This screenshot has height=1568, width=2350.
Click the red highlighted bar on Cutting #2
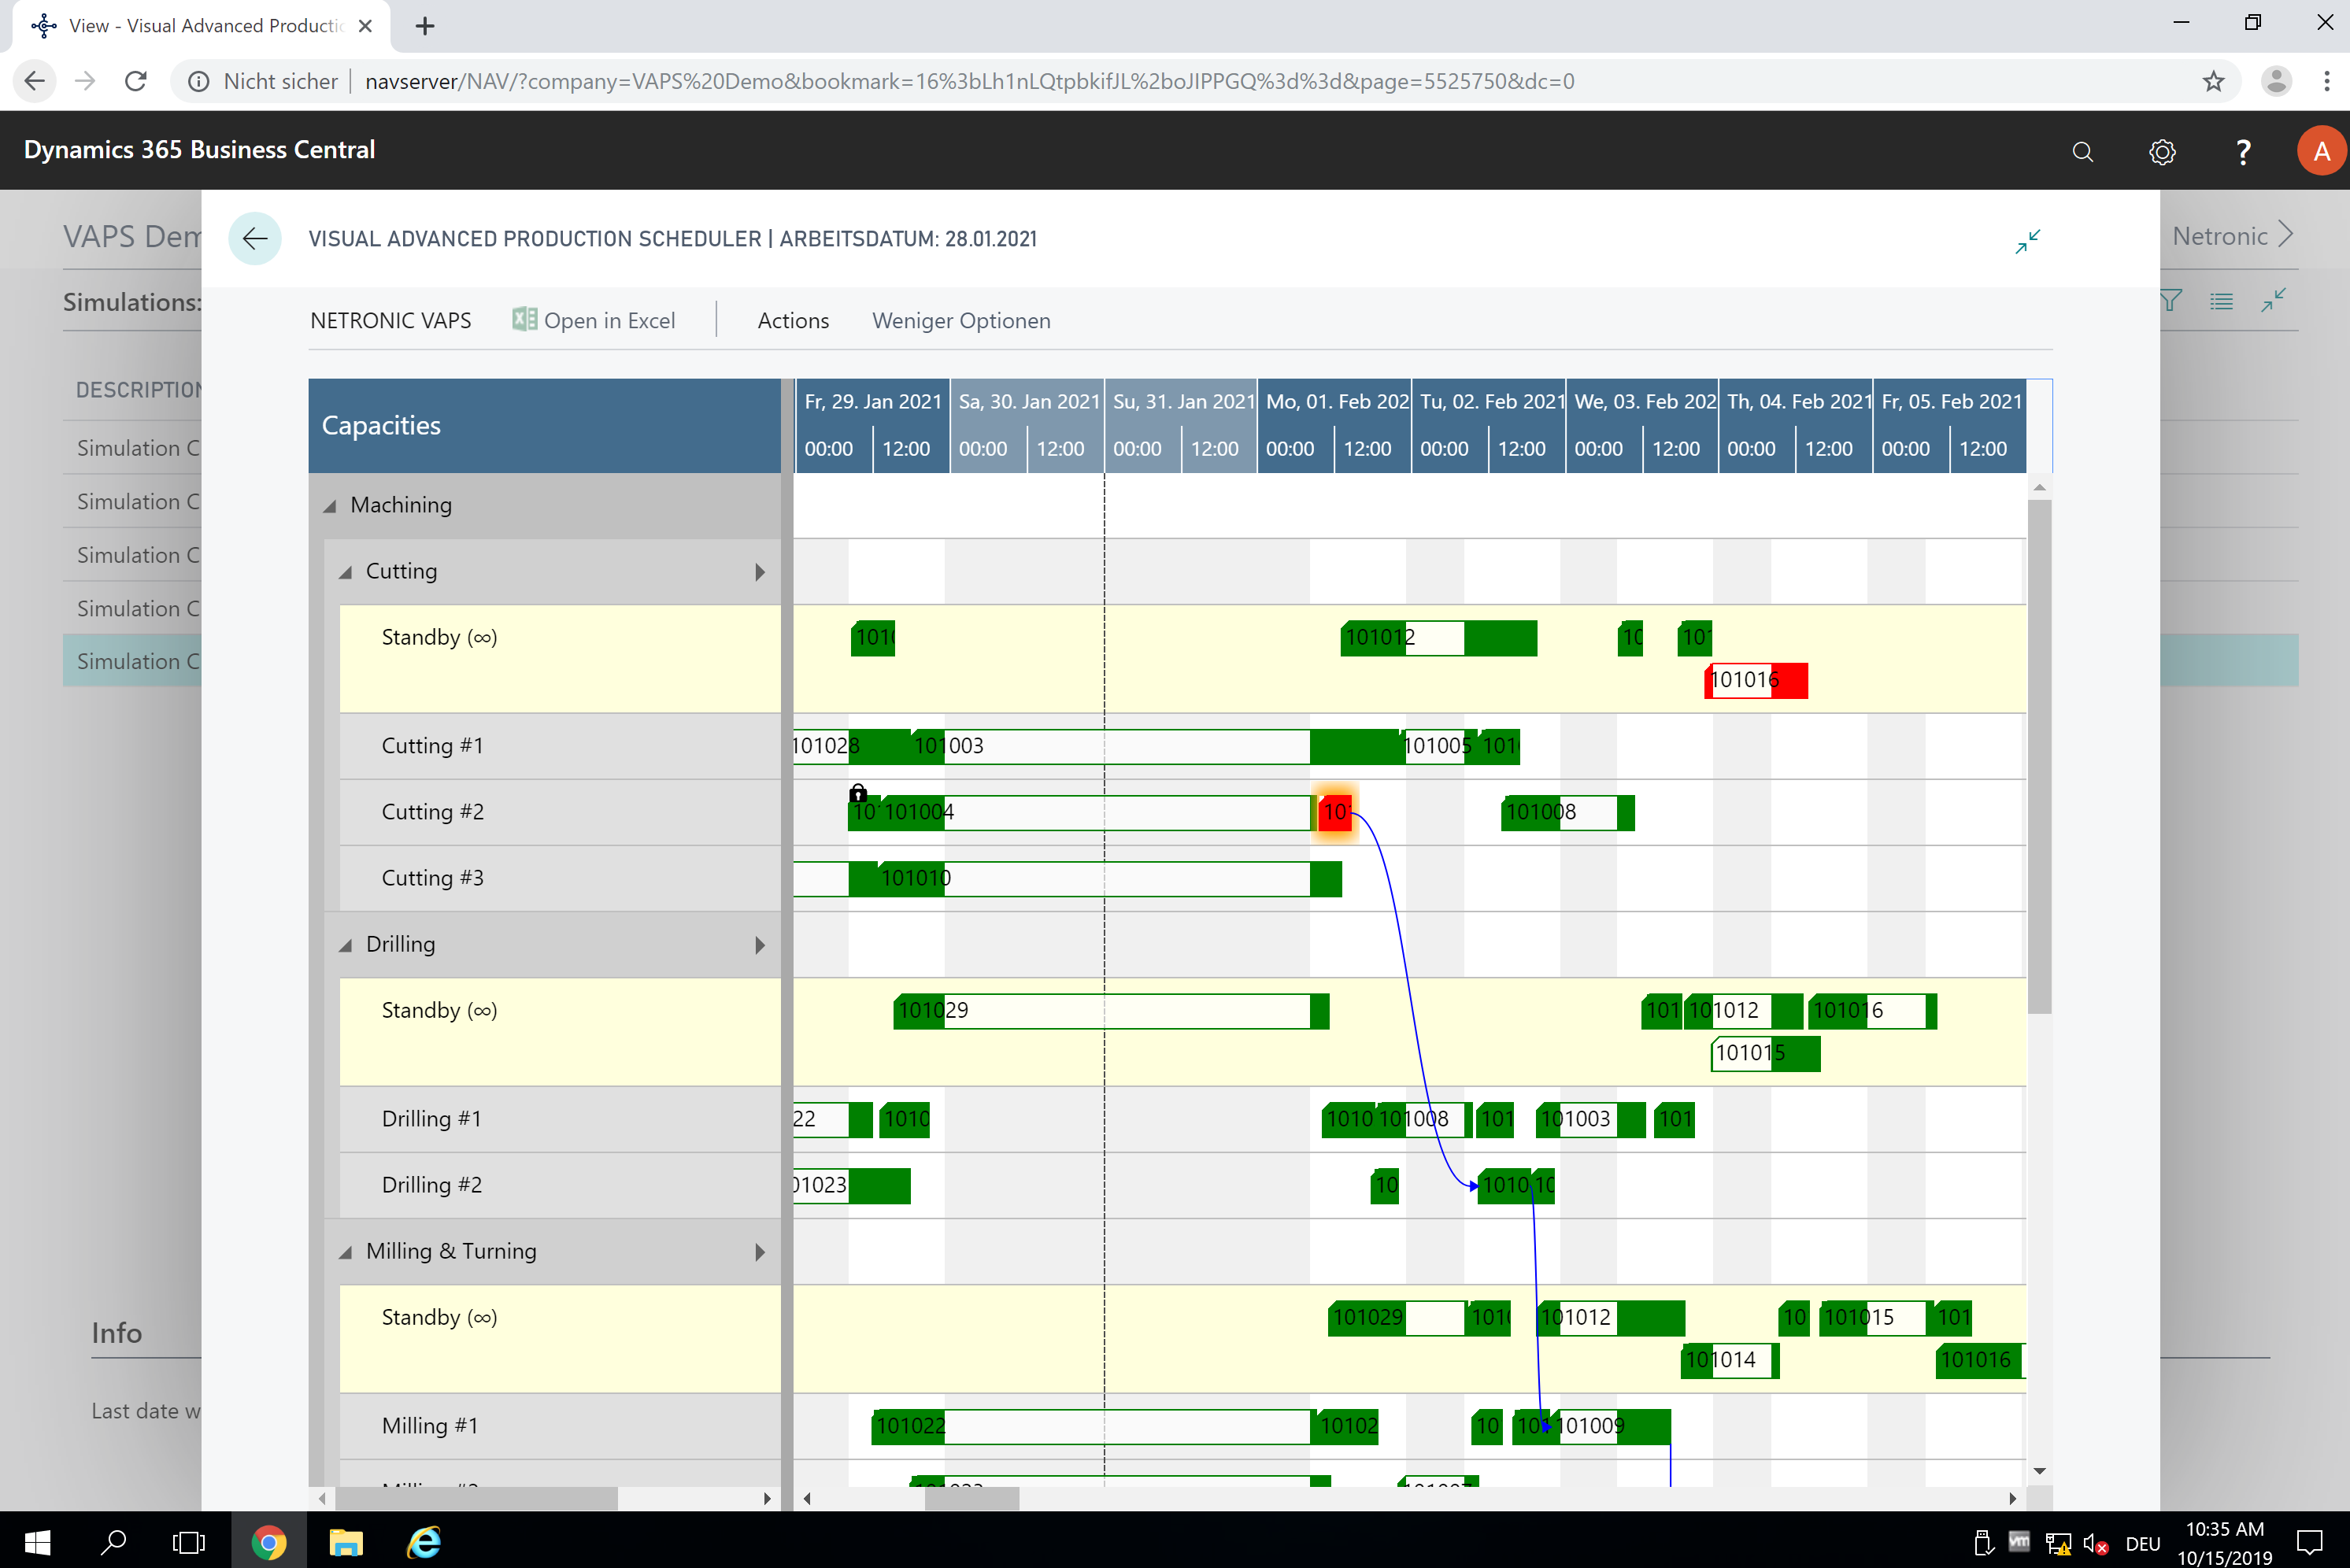point(1335,812)
